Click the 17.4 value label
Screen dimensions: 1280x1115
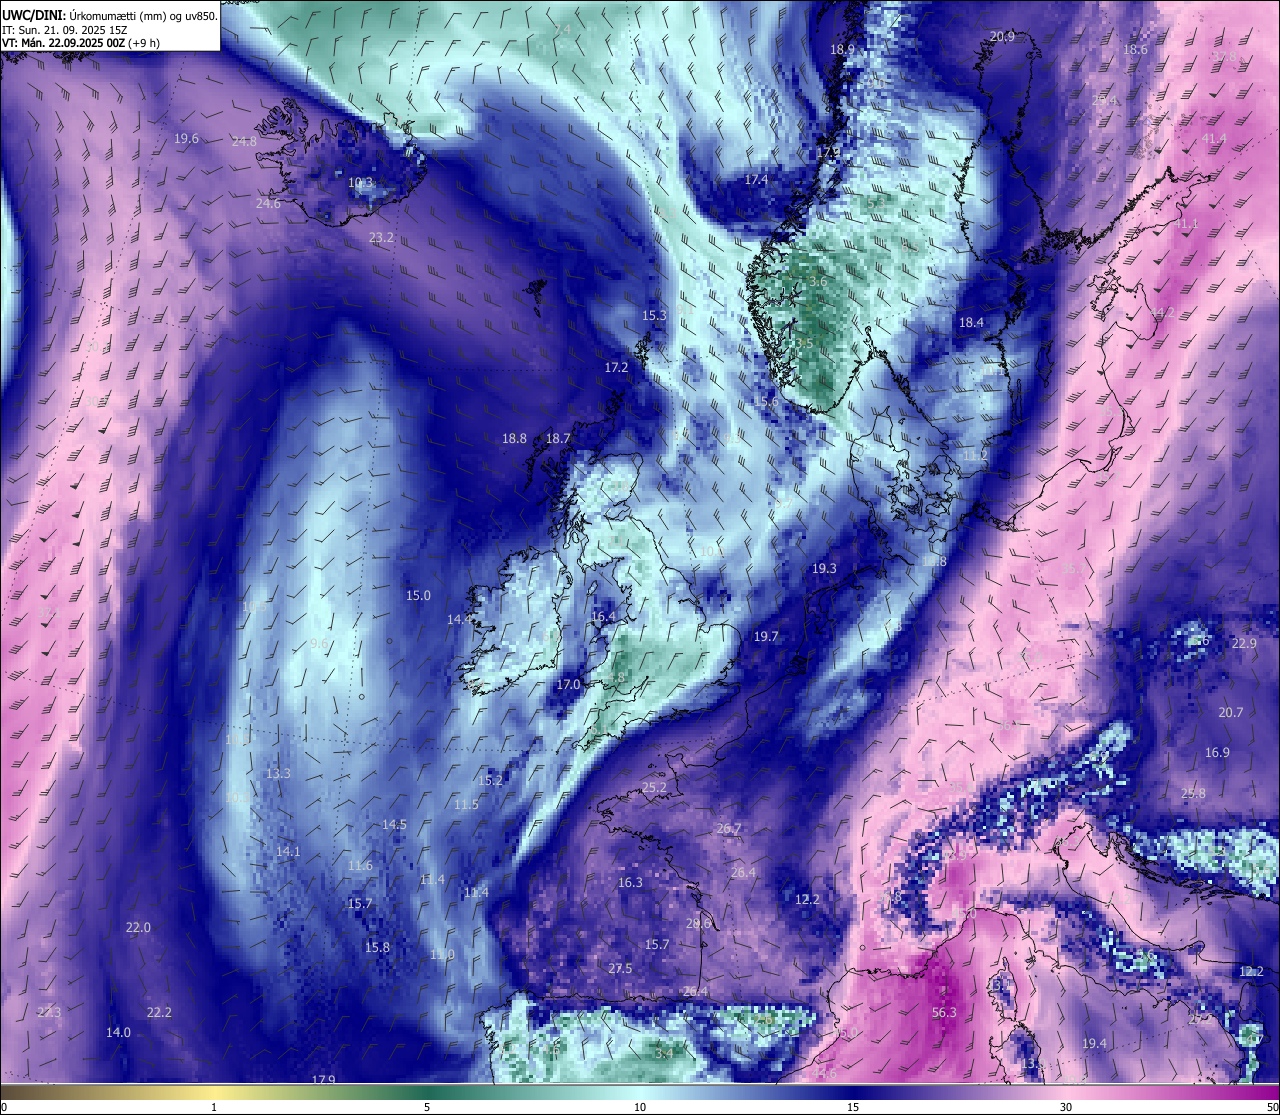(756, 180)
